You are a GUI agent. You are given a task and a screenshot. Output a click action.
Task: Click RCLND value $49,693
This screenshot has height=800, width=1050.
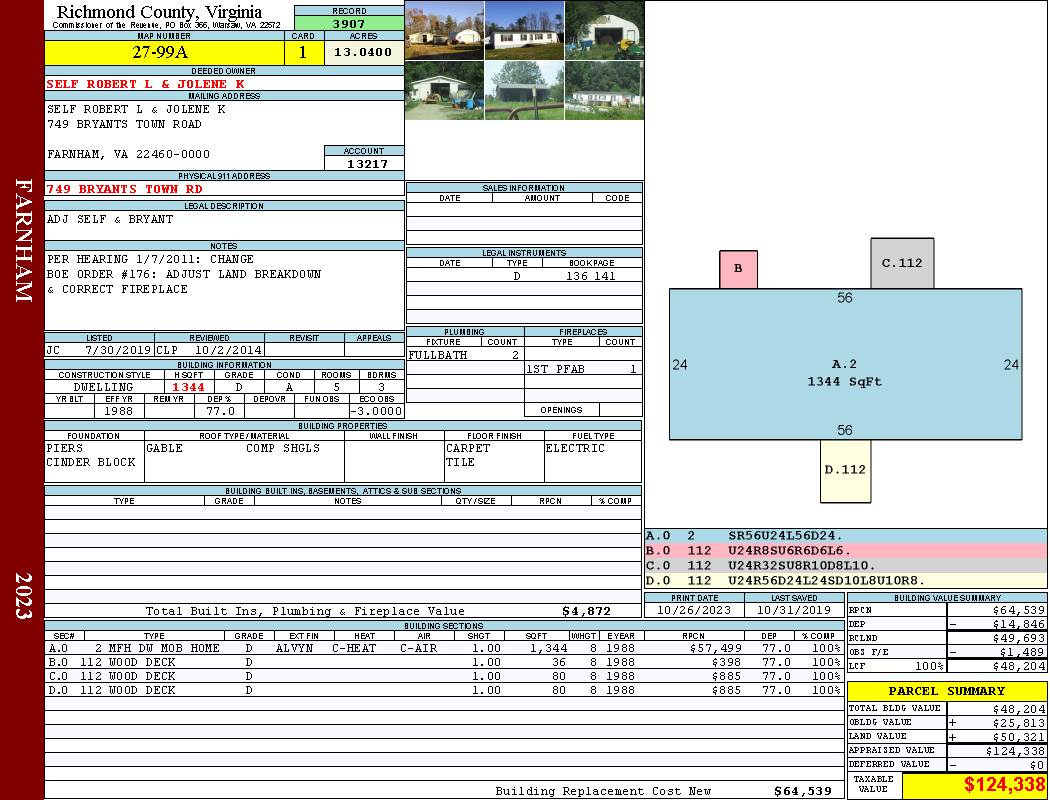click(1019, 638)
